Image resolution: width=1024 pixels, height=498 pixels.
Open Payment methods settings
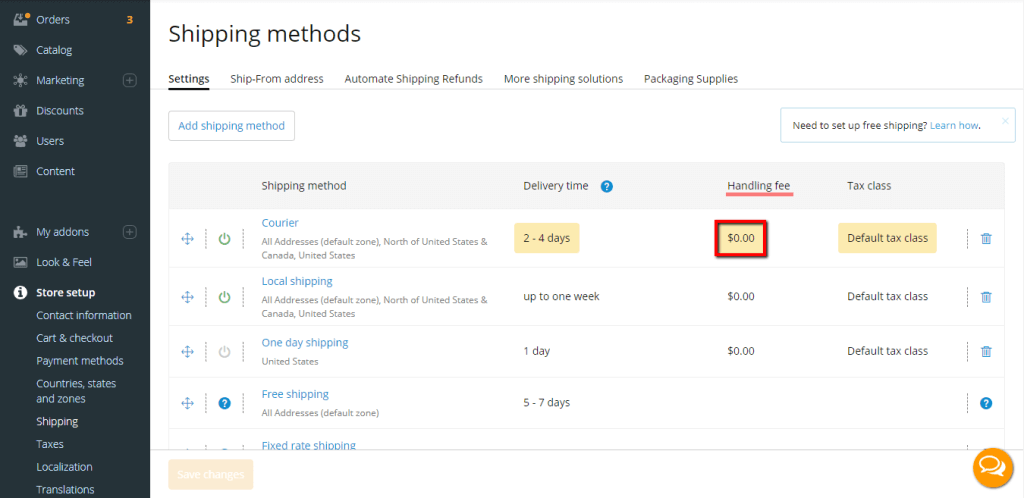(80, 361)
